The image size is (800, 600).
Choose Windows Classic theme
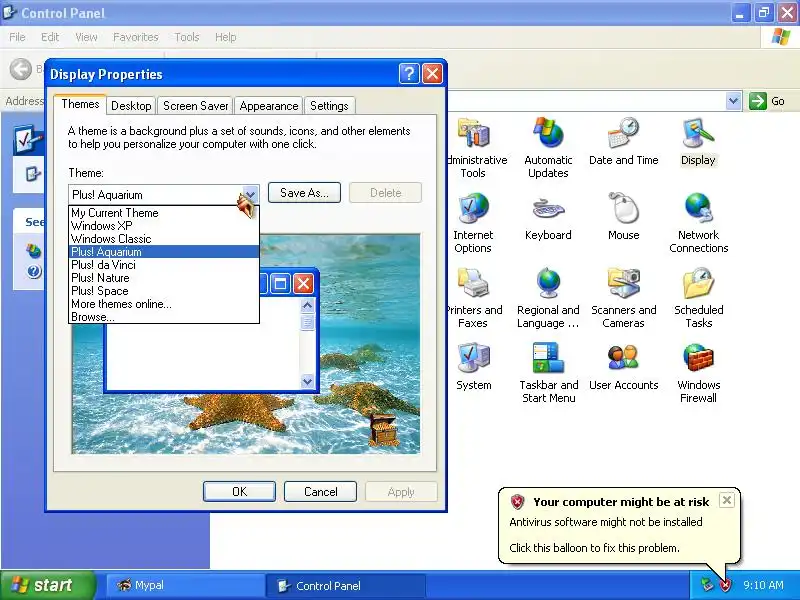pyautogui.click(x=164, y=239)
